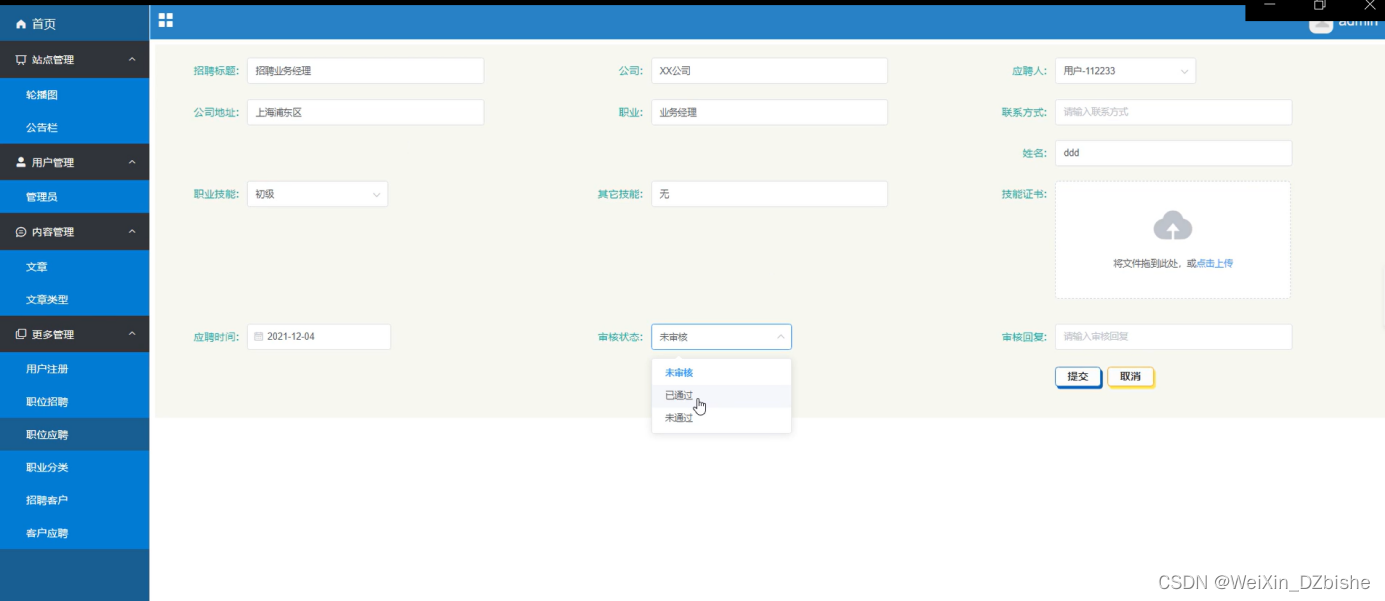
Task: Click the 姓名 input field containing ddd
Action: pos(1173,153)
